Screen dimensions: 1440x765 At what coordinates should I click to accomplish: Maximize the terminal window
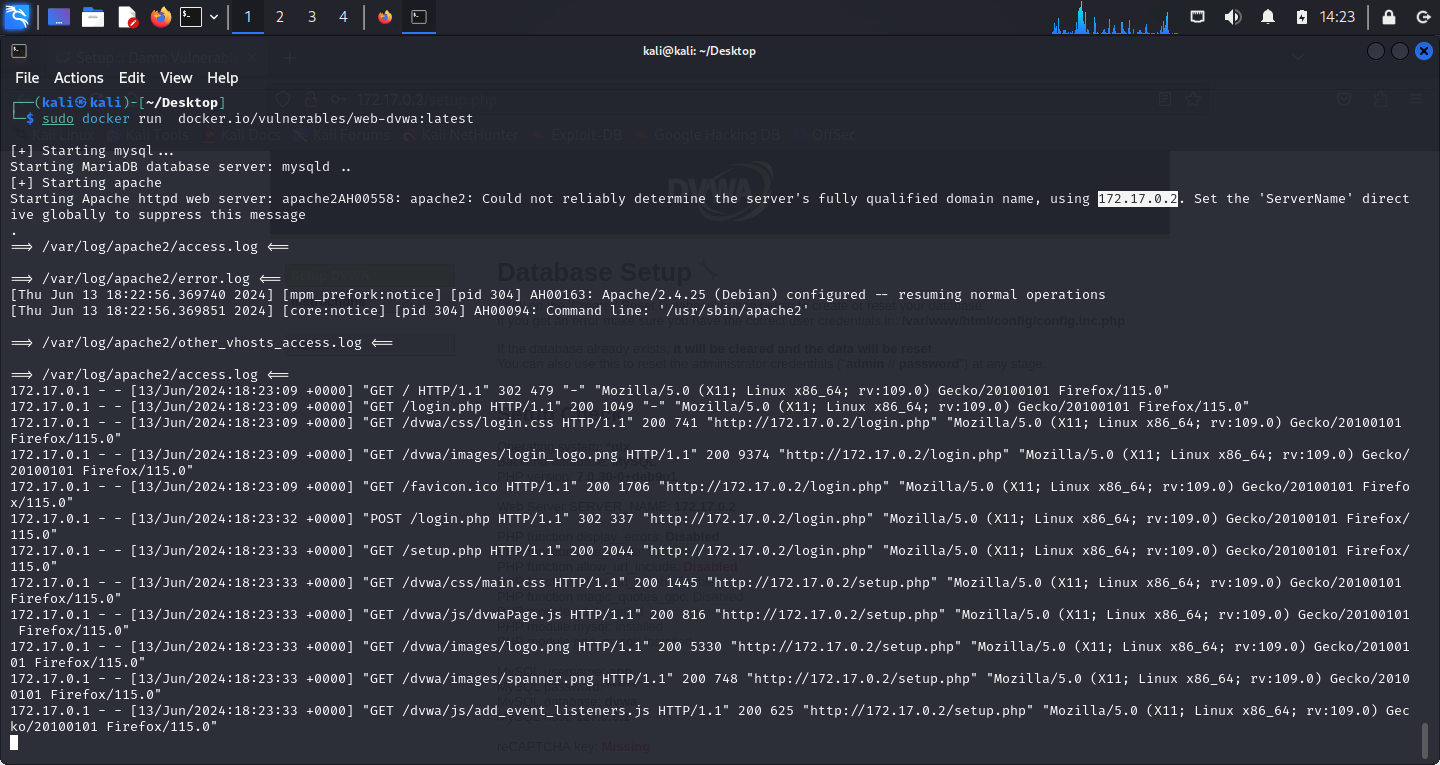1400,51
